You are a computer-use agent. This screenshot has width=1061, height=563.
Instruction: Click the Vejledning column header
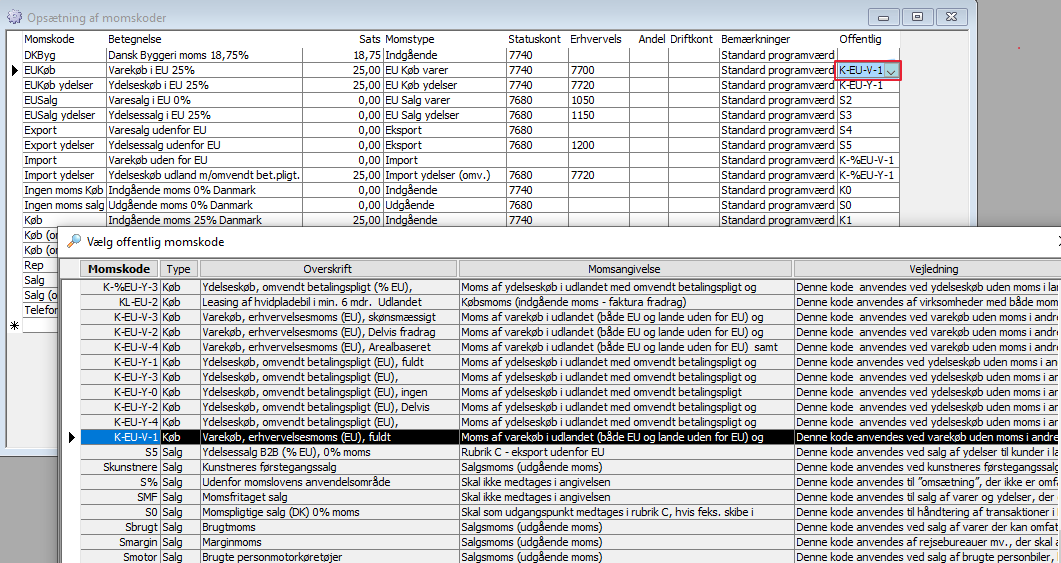click(x=926, y=269)
